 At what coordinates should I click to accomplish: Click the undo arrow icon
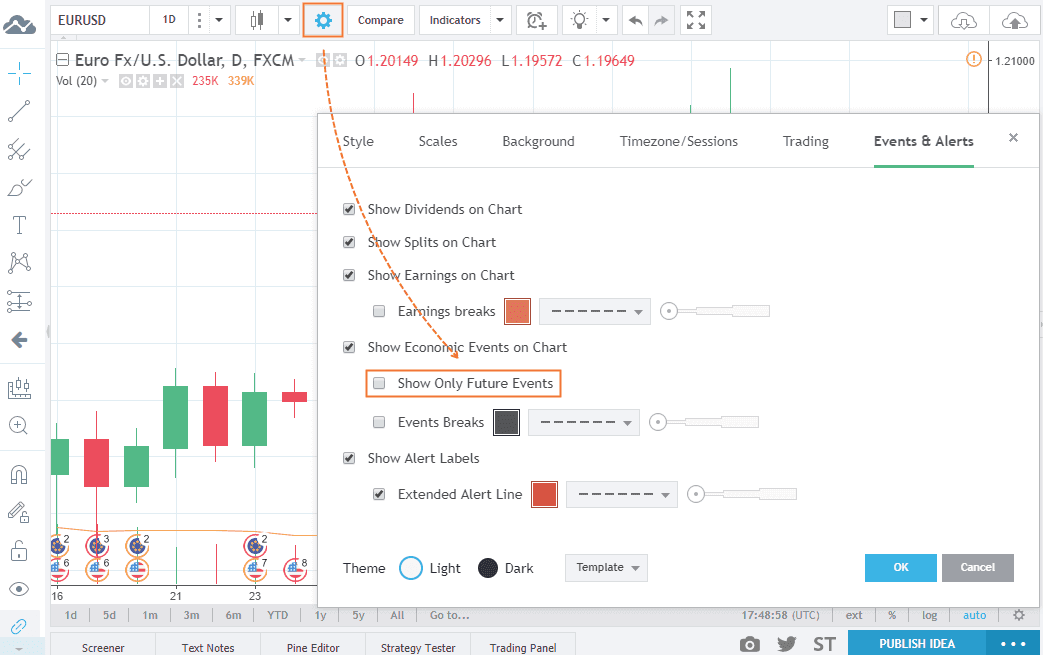click(x=635, y=20)
